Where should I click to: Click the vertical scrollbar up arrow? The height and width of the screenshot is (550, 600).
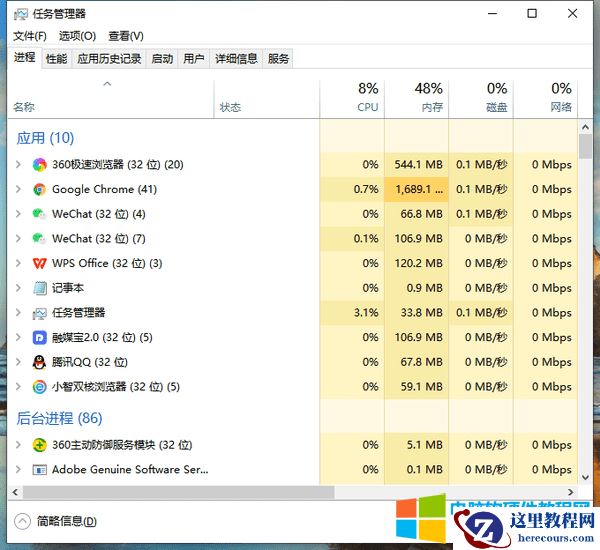click(x=585, y=127)
